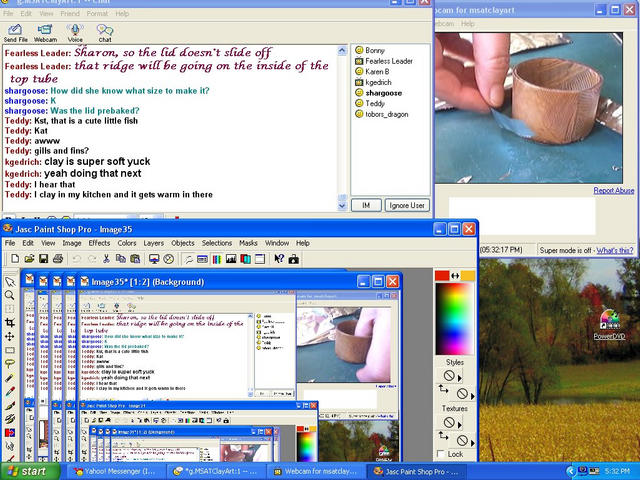Print the image using the printer icon
Screen dimensions: 640x480
click(x=58, y=259)
